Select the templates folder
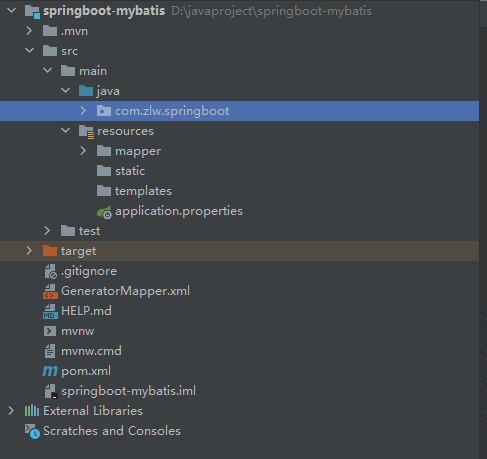 tap(143, 191)
